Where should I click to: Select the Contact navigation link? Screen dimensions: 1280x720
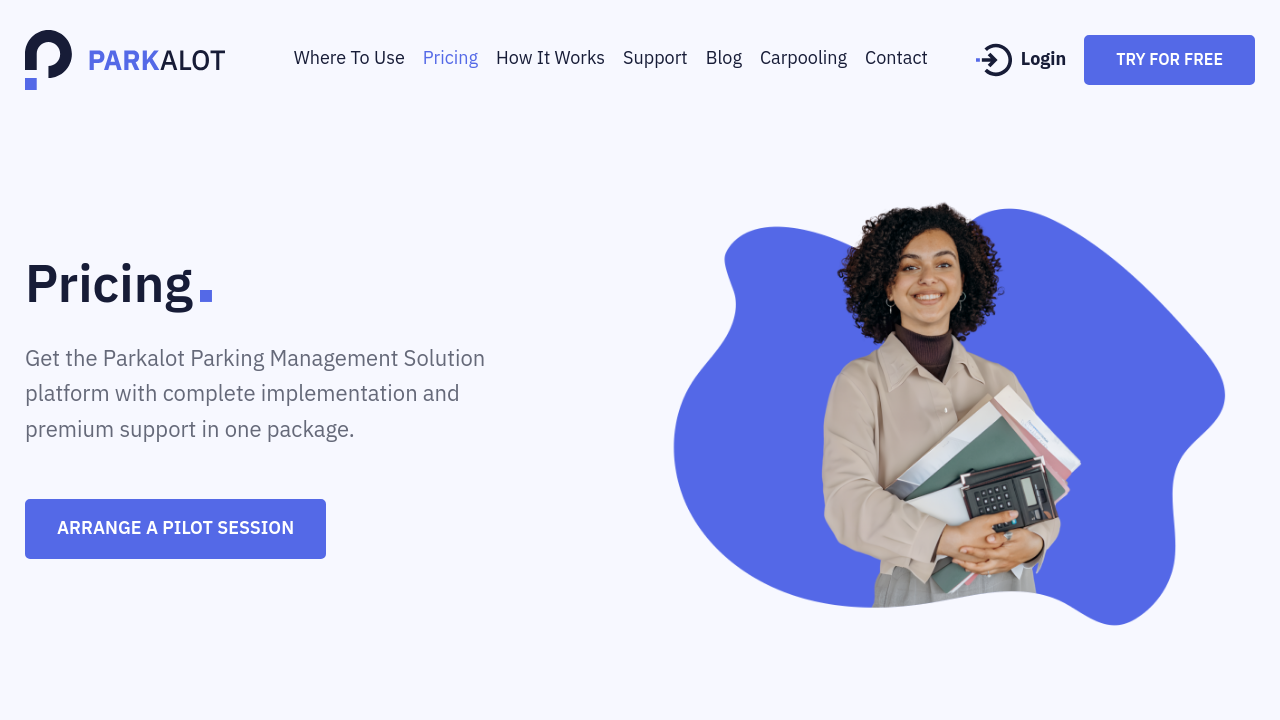(896, 58)
